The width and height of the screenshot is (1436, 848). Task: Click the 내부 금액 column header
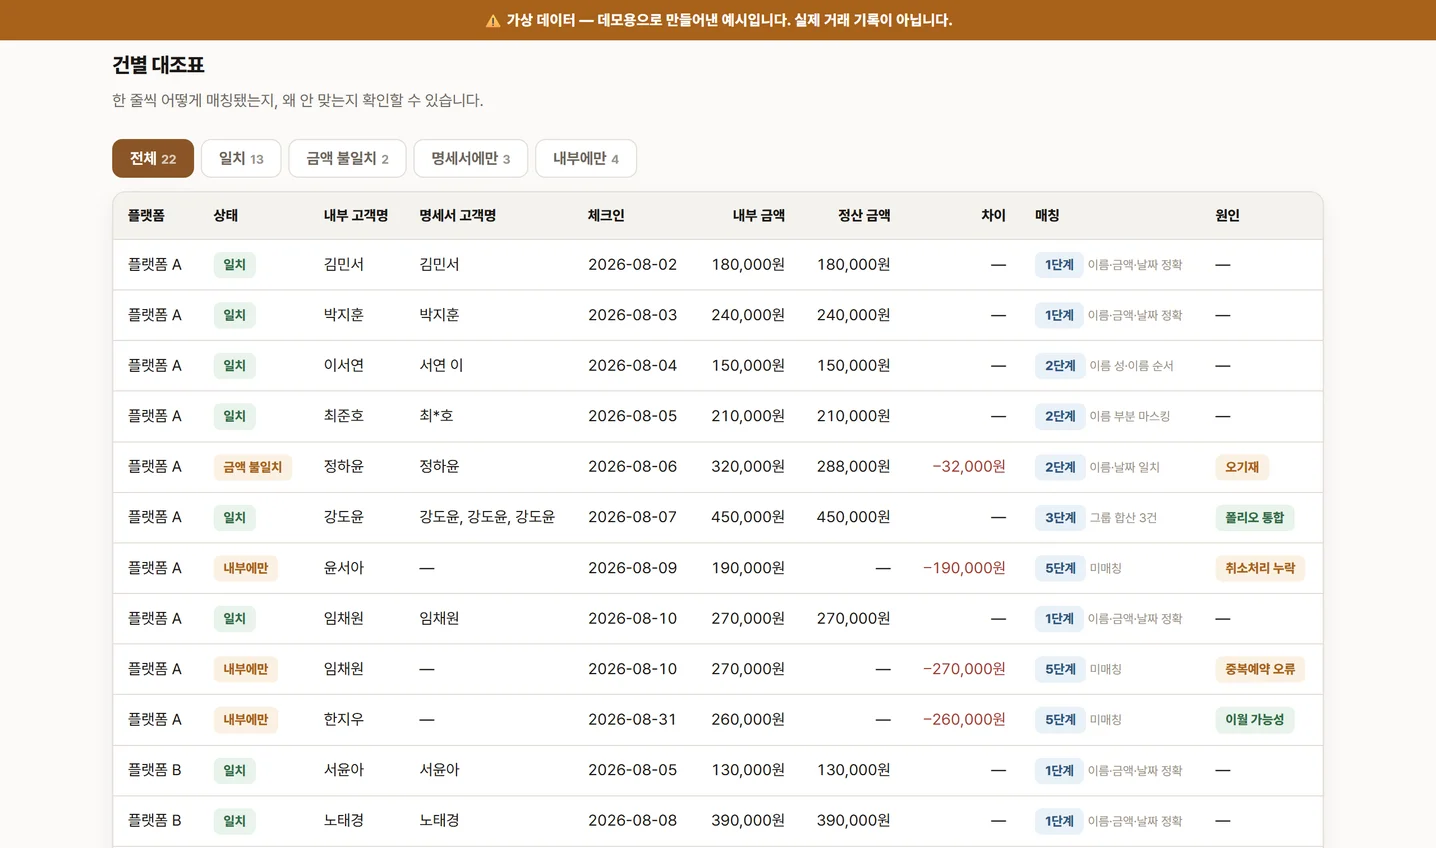tap(759, 215)
